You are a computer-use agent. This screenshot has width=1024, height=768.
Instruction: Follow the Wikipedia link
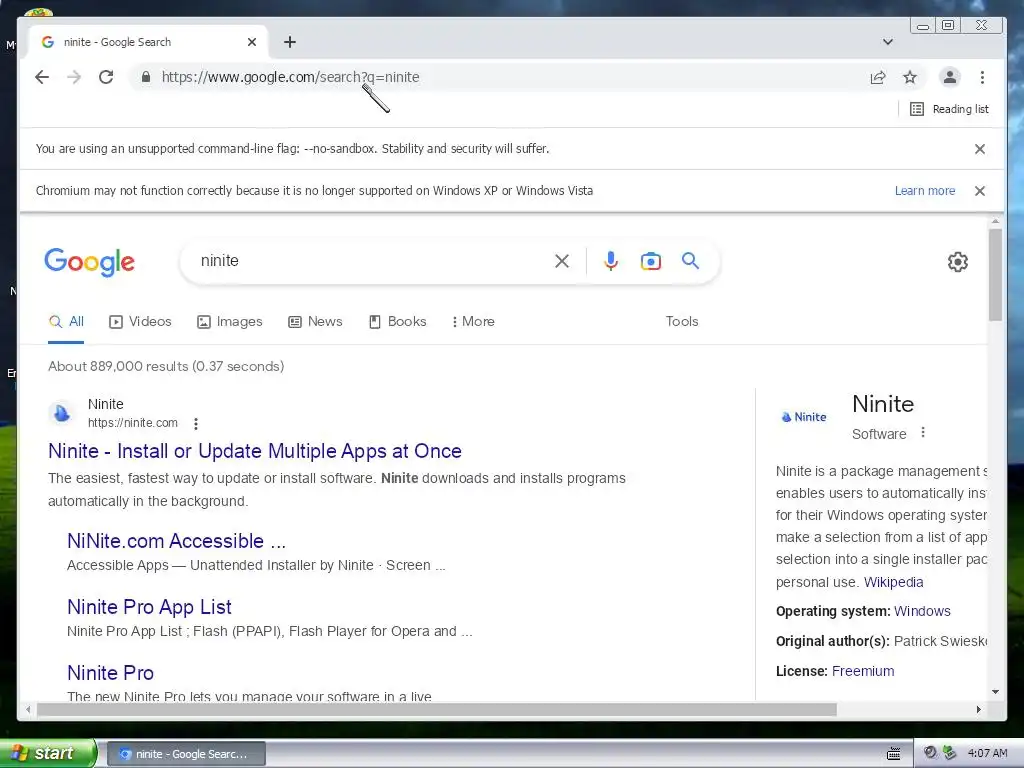pos(893,582)
